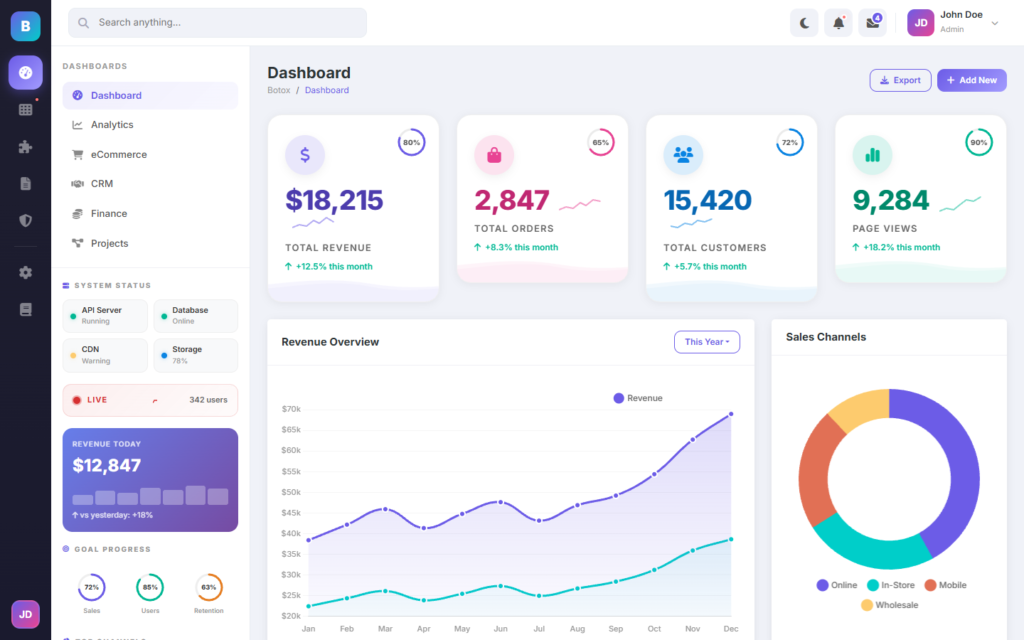Click the bar chart icon on Page Views card
The height and width of the screenshot is (640, 1024).
872,155
